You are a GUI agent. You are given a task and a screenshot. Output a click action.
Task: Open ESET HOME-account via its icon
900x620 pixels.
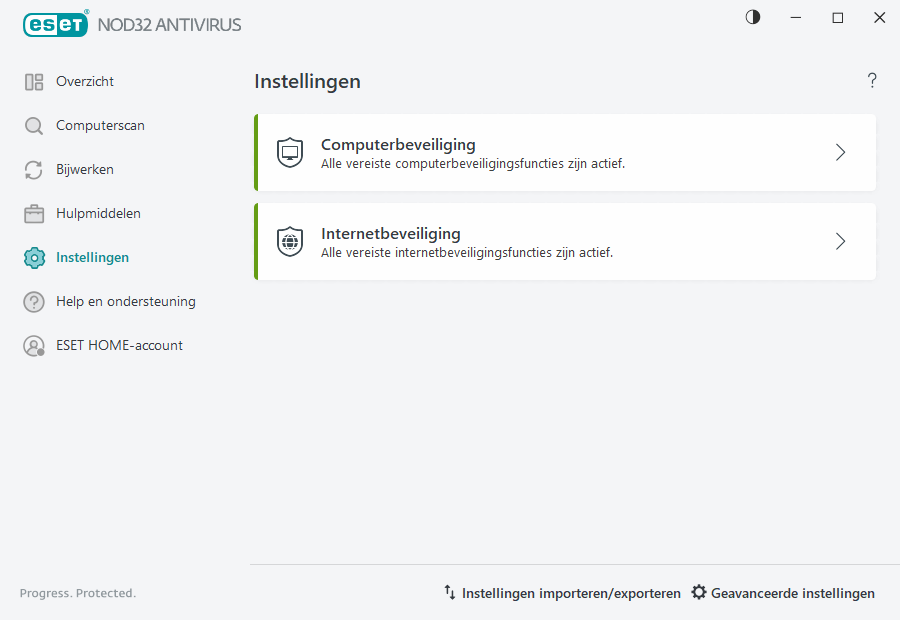tap(34, 345)
